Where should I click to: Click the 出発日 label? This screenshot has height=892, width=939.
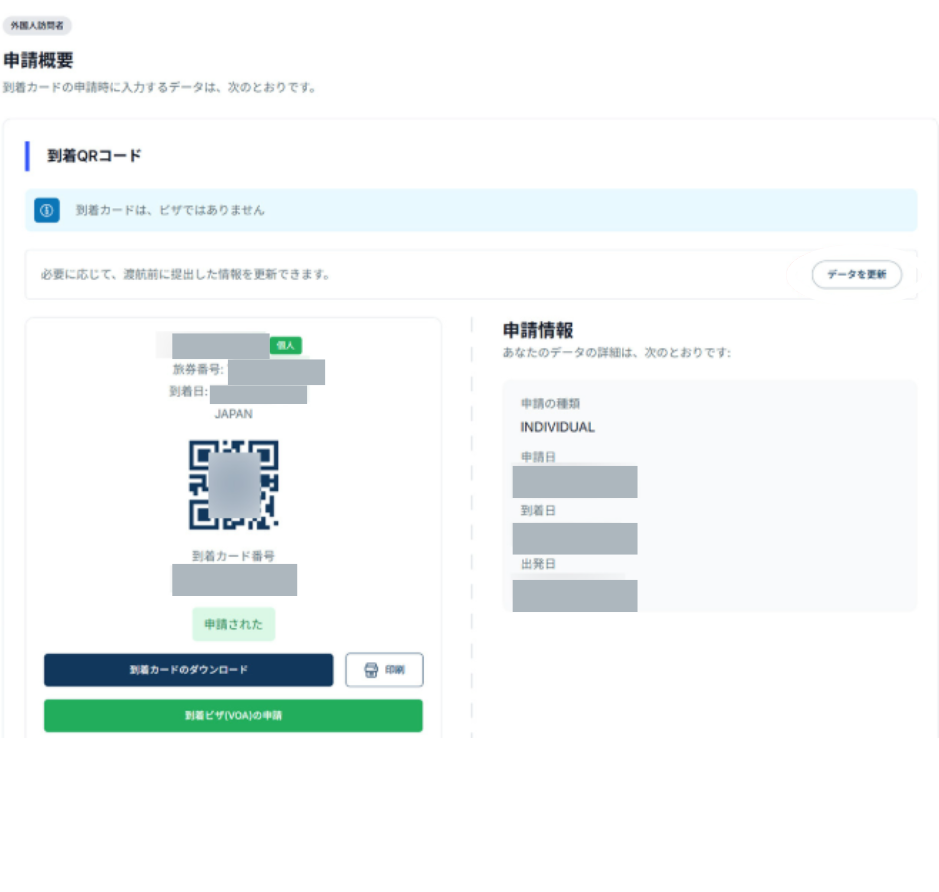pos(538,564)
